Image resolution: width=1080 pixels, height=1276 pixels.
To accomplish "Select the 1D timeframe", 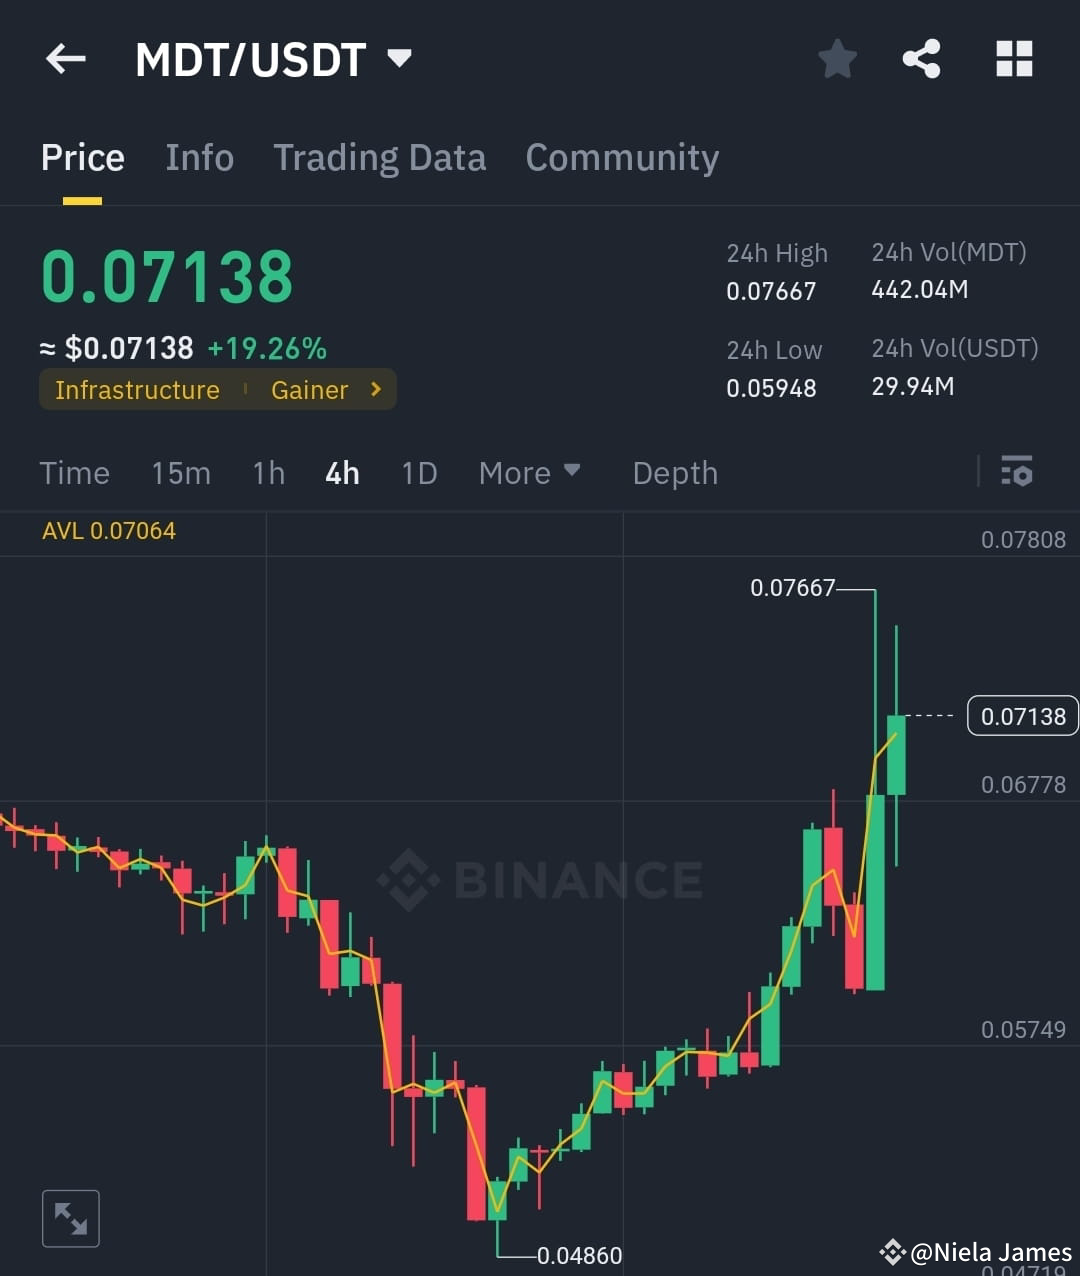I will 419,473.
